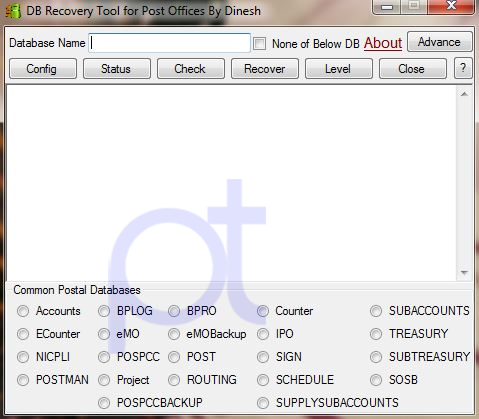Select the BPRO radio button
The width and height of the screenshot is (479, 419).
pyautogui.click(x=174, y=311)
